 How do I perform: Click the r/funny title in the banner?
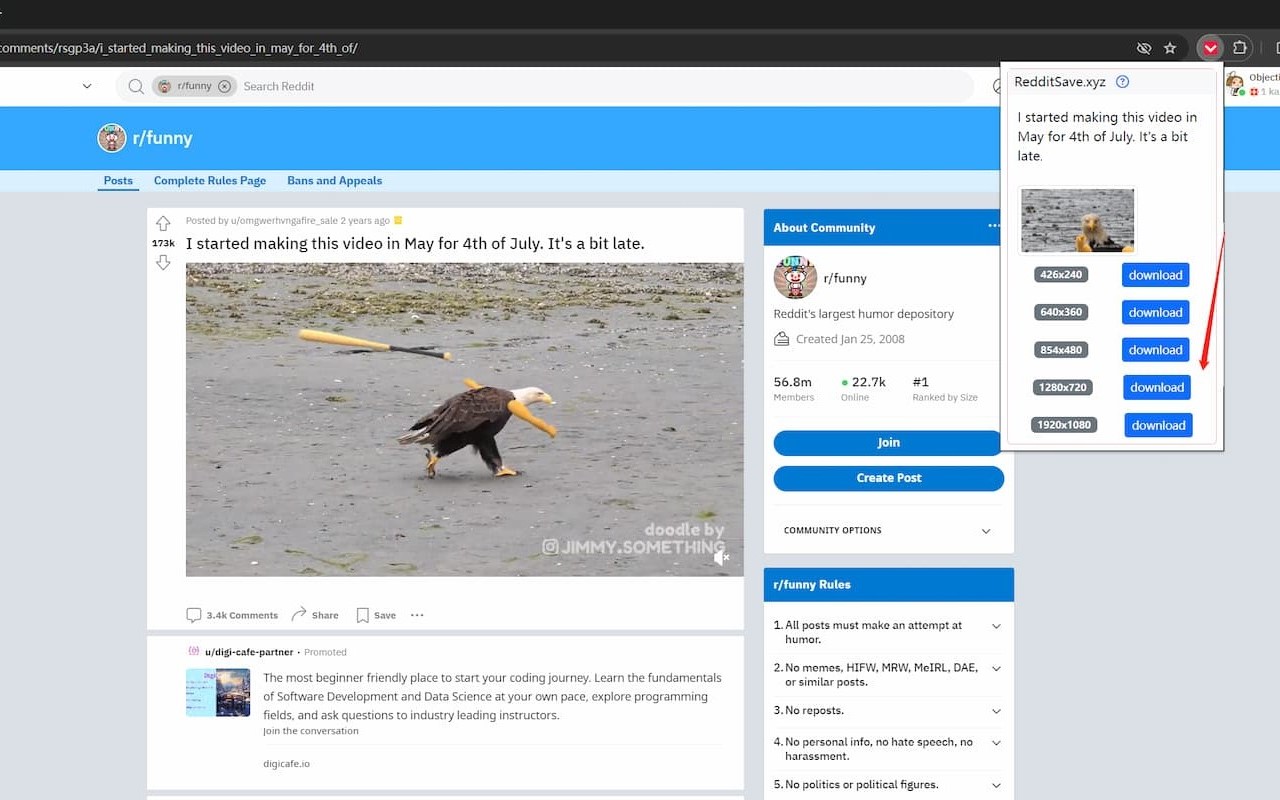point(162,138)
